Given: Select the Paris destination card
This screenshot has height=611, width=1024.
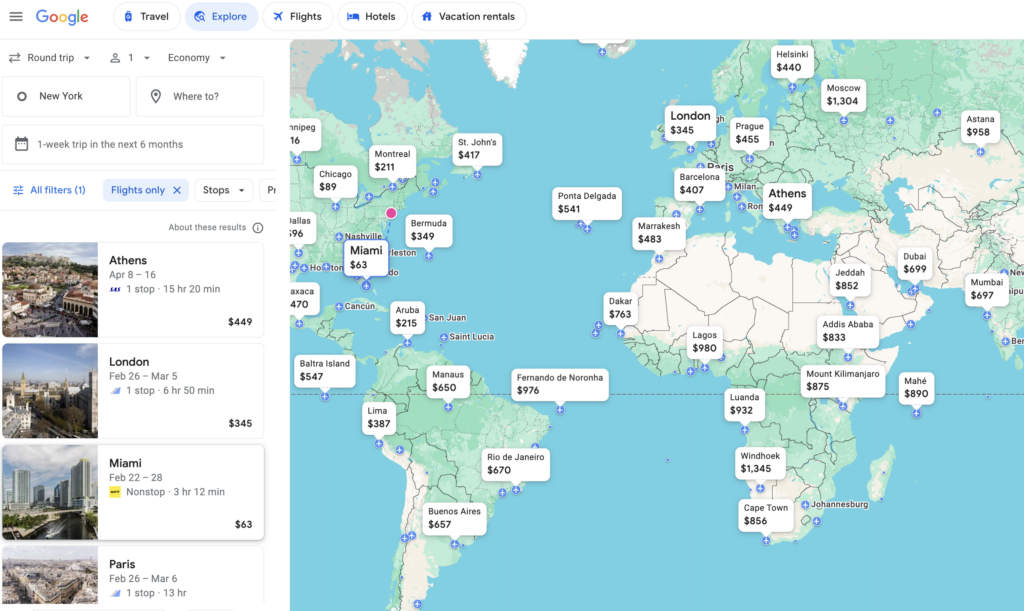Looking at the screenshot, I should [133, 576].
